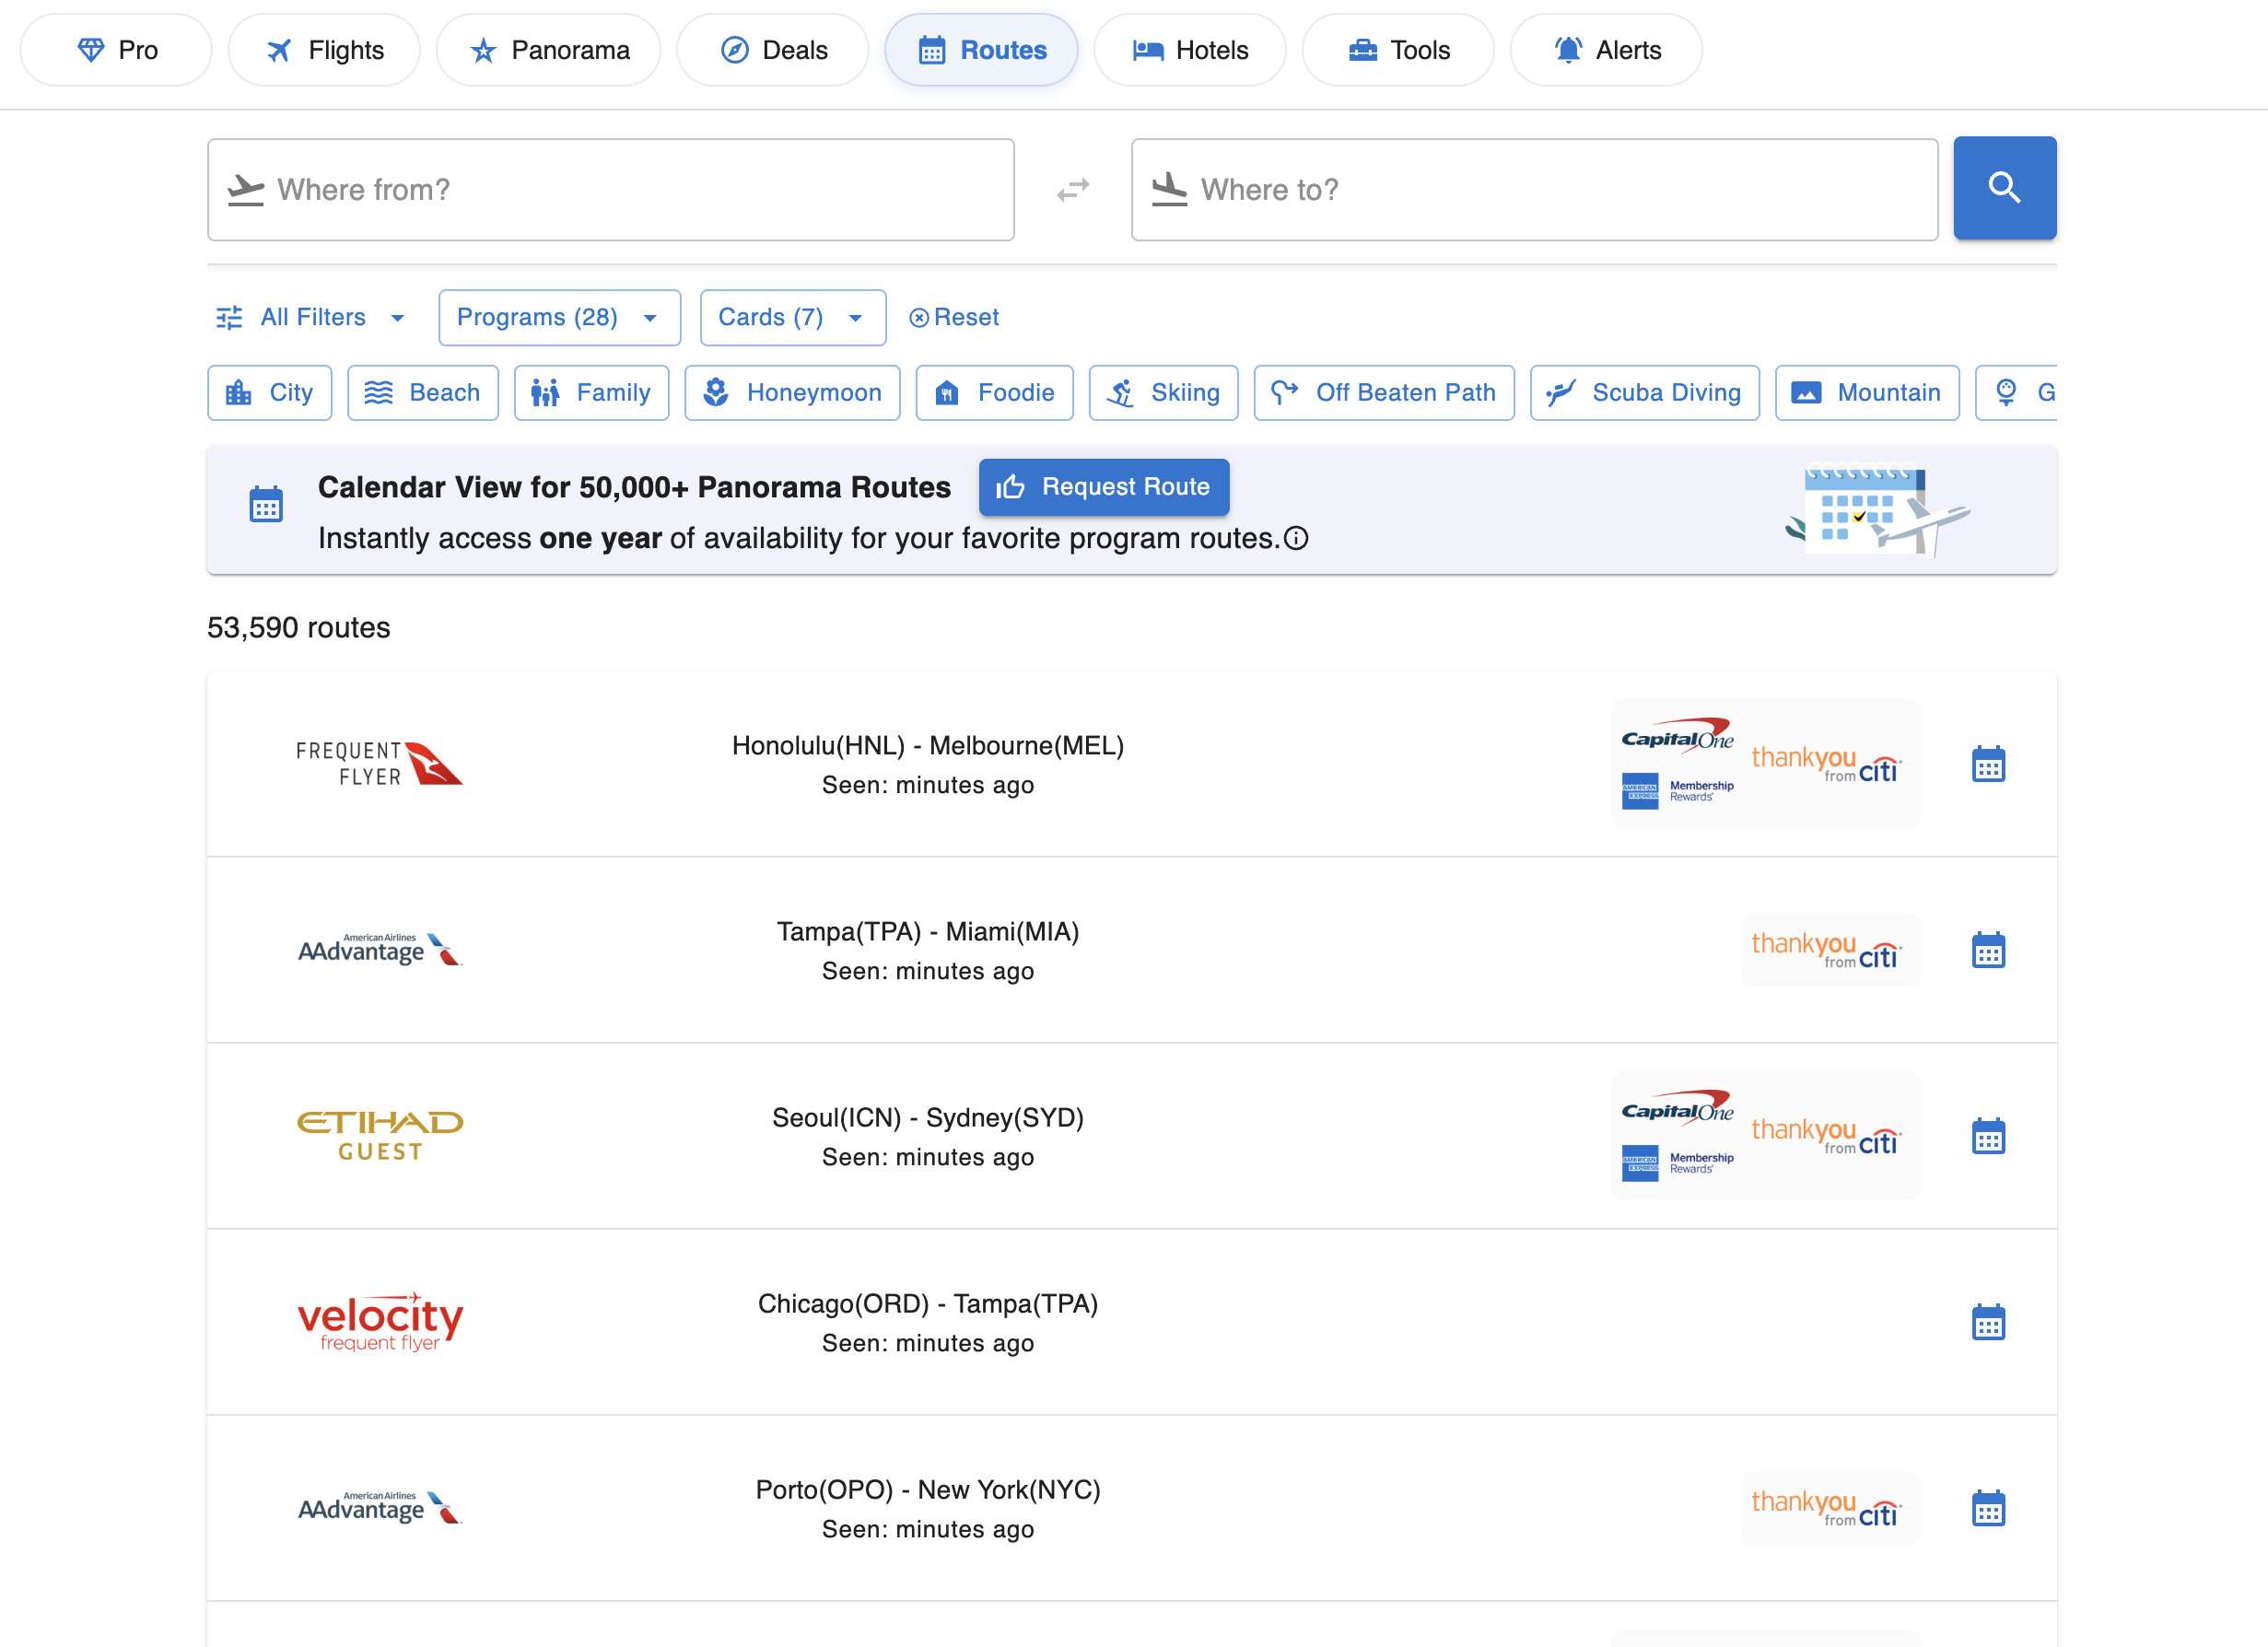Viewport: 2268px width, 1647px height.
Task: Swap origin and destination arrows icon
Action: click(1073, 189)
